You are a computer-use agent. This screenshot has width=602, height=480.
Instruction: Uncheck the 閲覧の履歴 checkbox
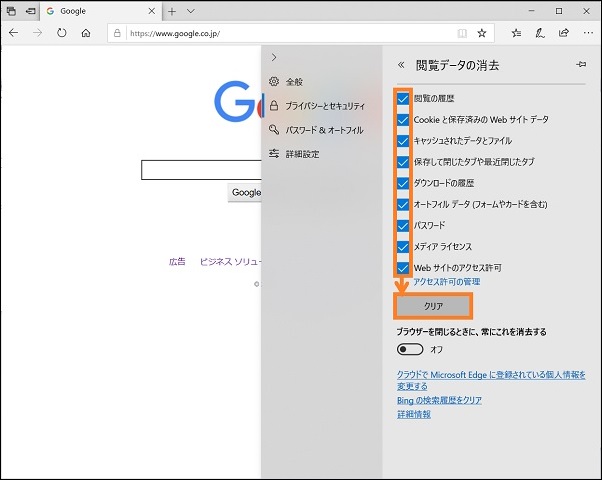point(403,100)
